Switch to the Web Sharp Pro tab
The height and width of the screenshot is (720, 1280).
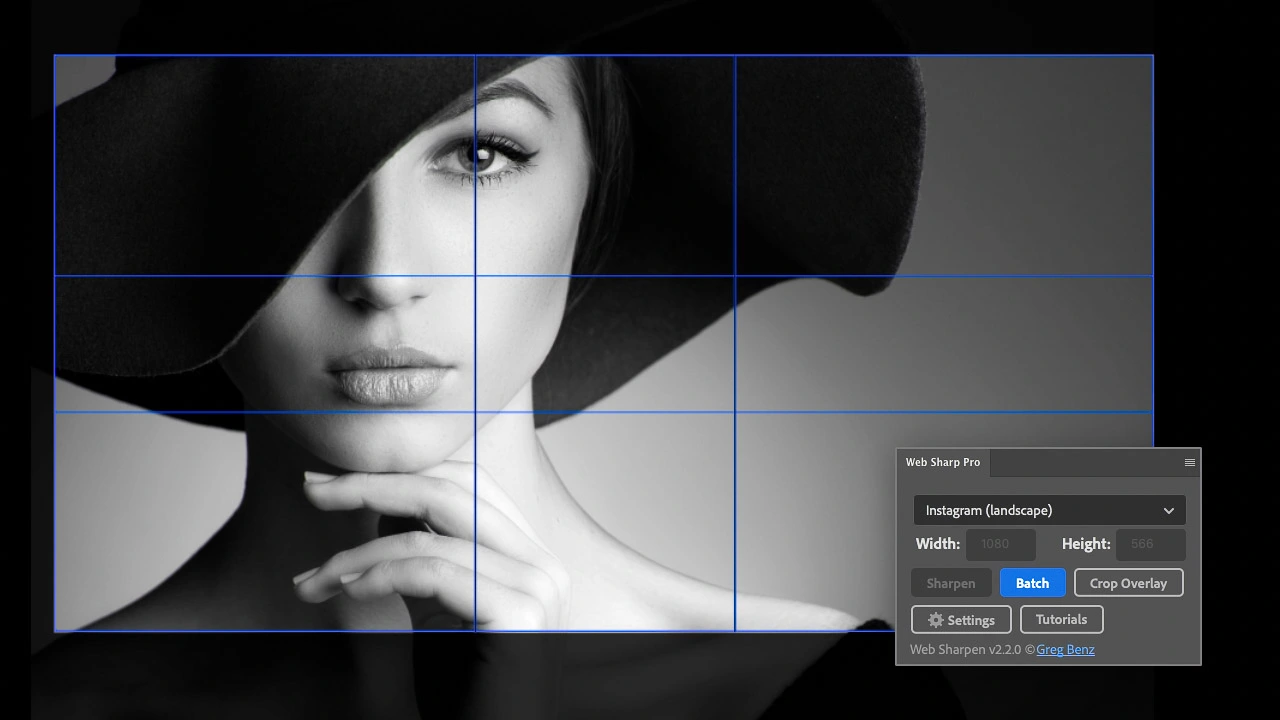943,462
